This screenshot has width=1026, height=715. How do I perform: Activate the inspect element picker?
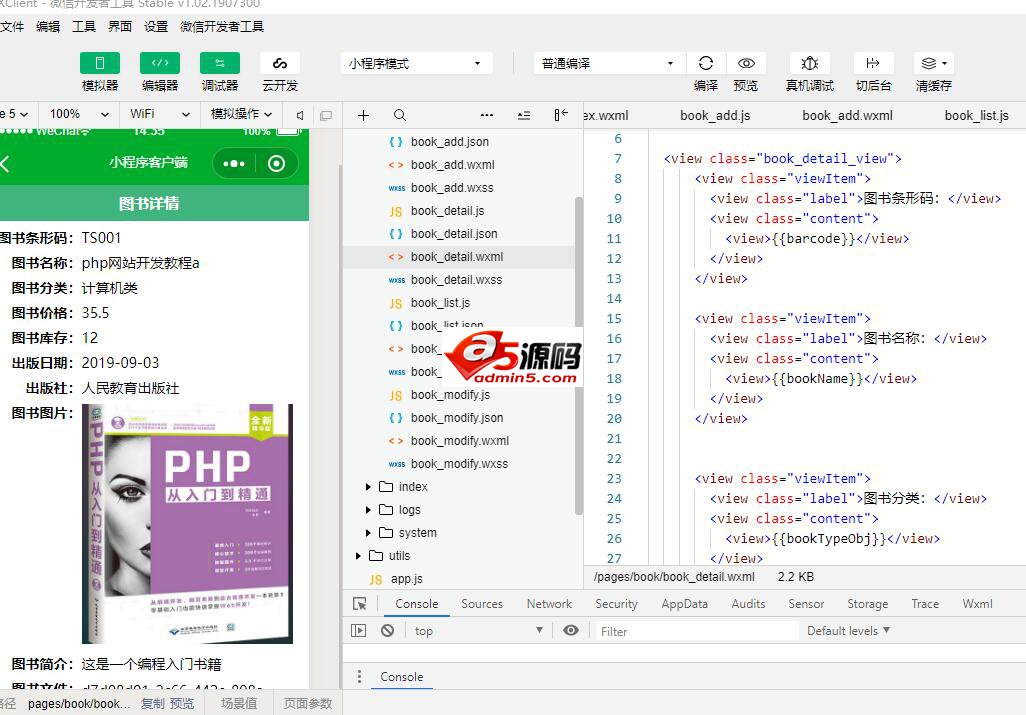coord(360,604)
